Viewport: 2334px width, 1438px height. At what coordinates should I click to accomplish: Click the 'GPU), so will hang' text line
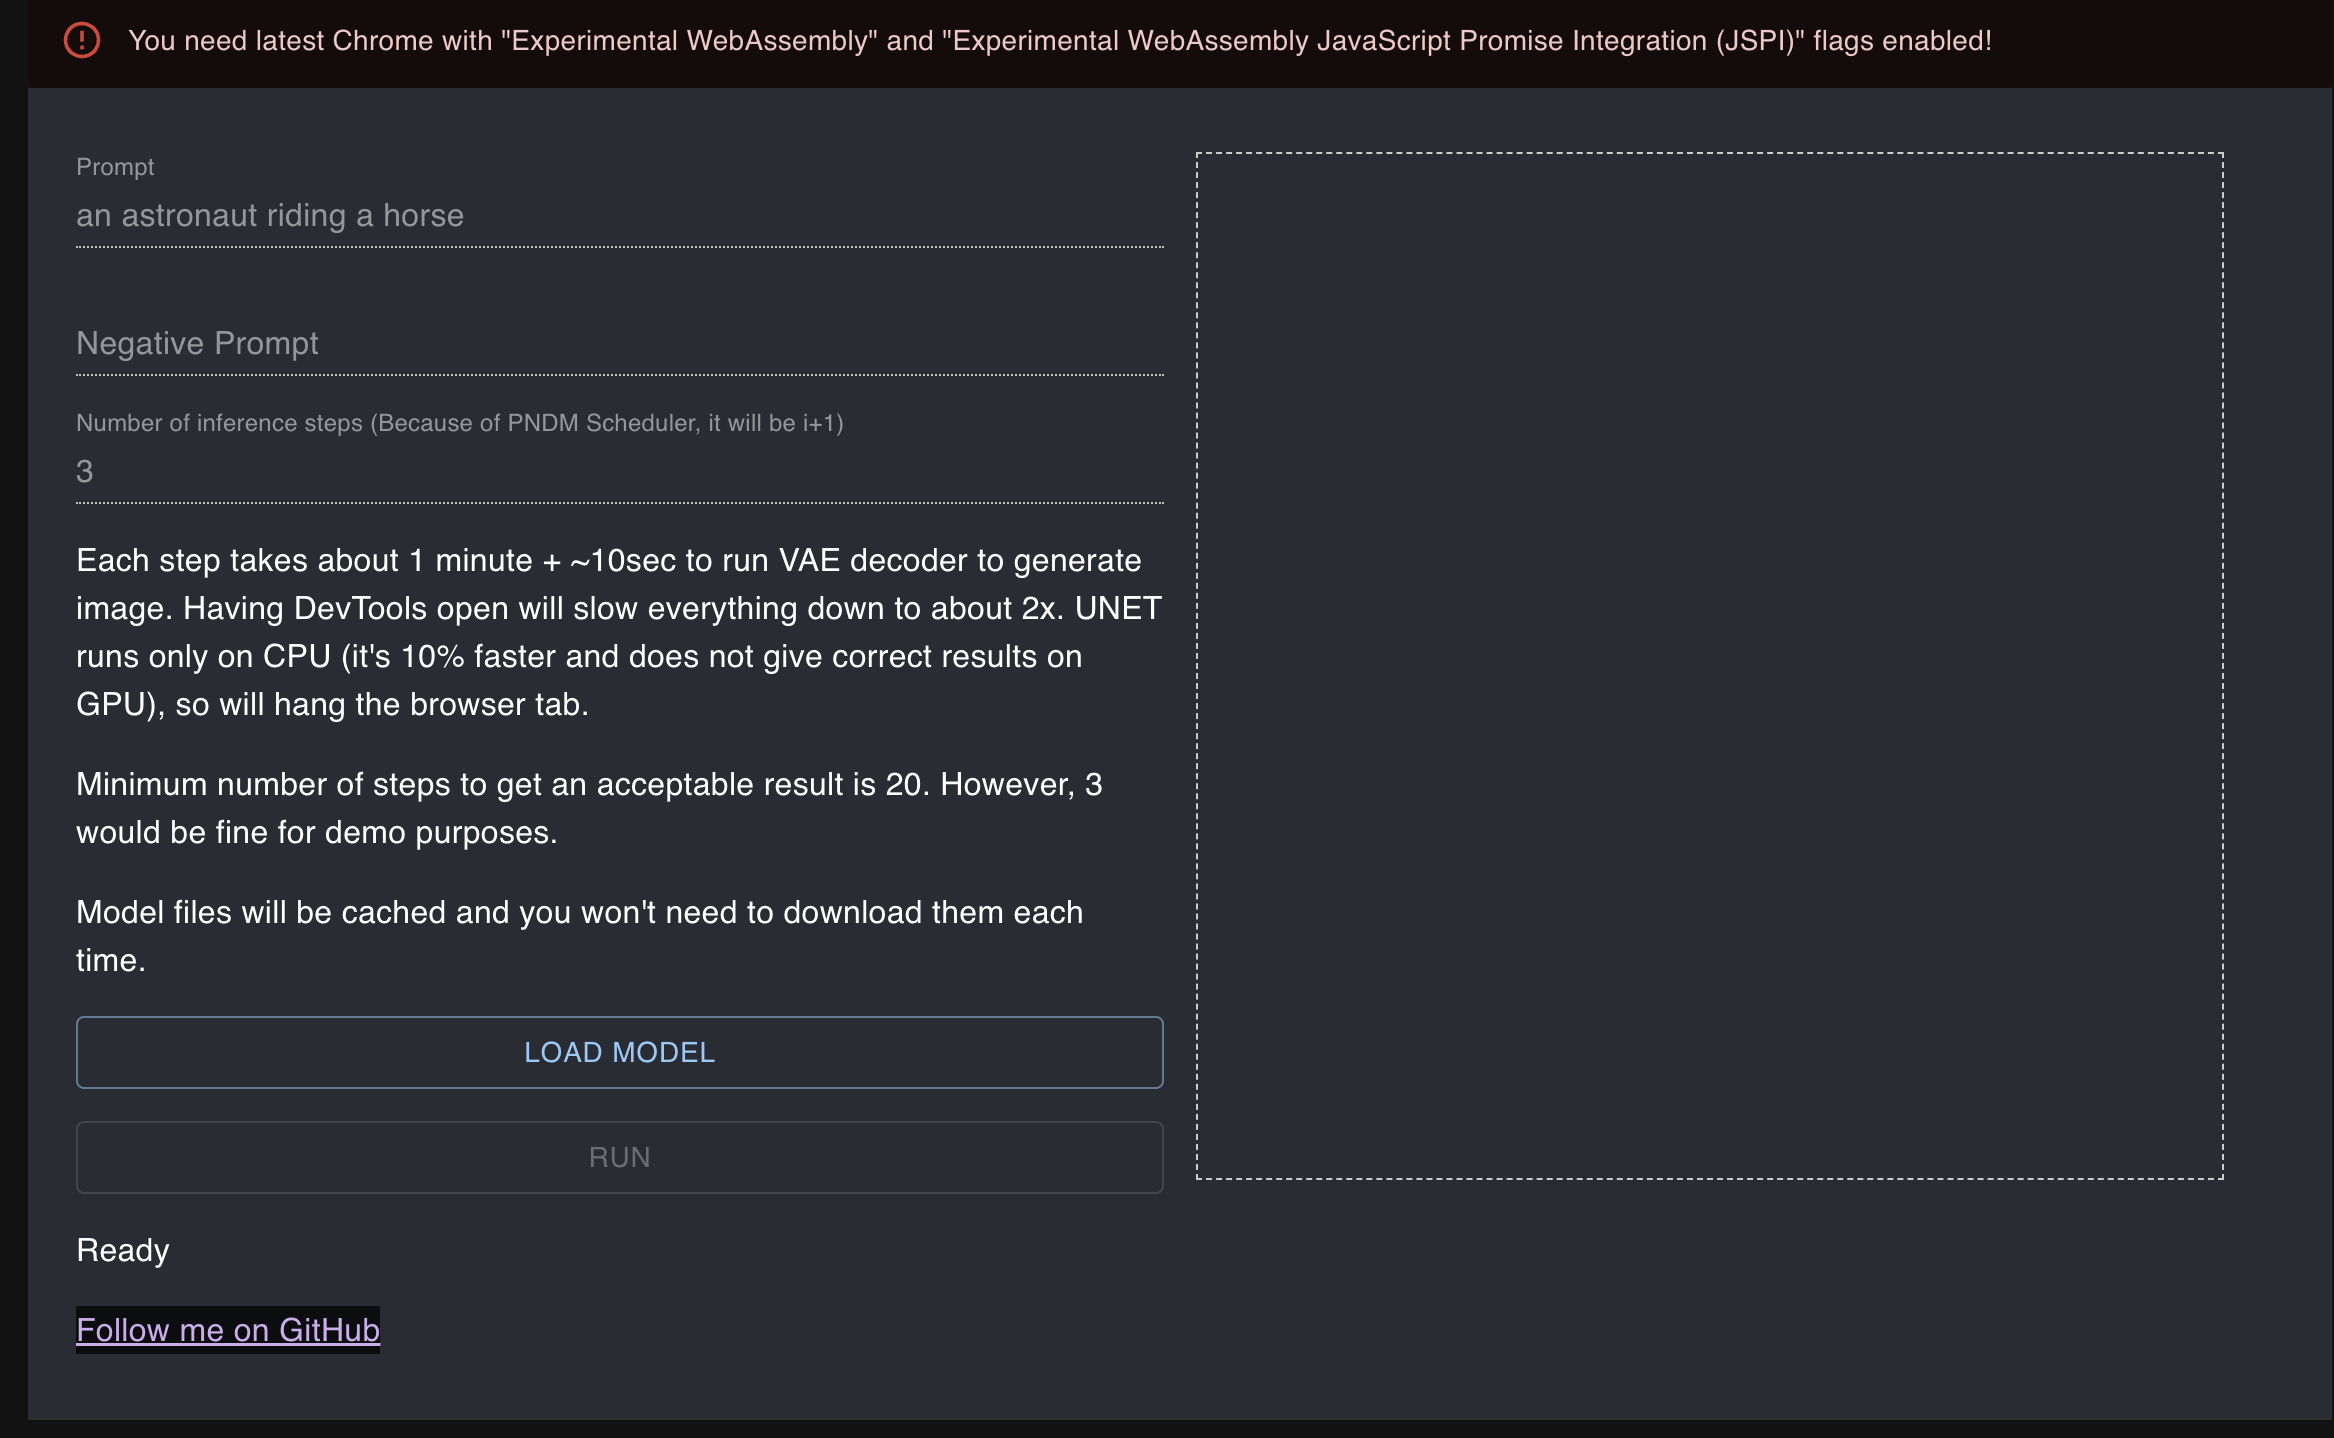pos(332,705)
